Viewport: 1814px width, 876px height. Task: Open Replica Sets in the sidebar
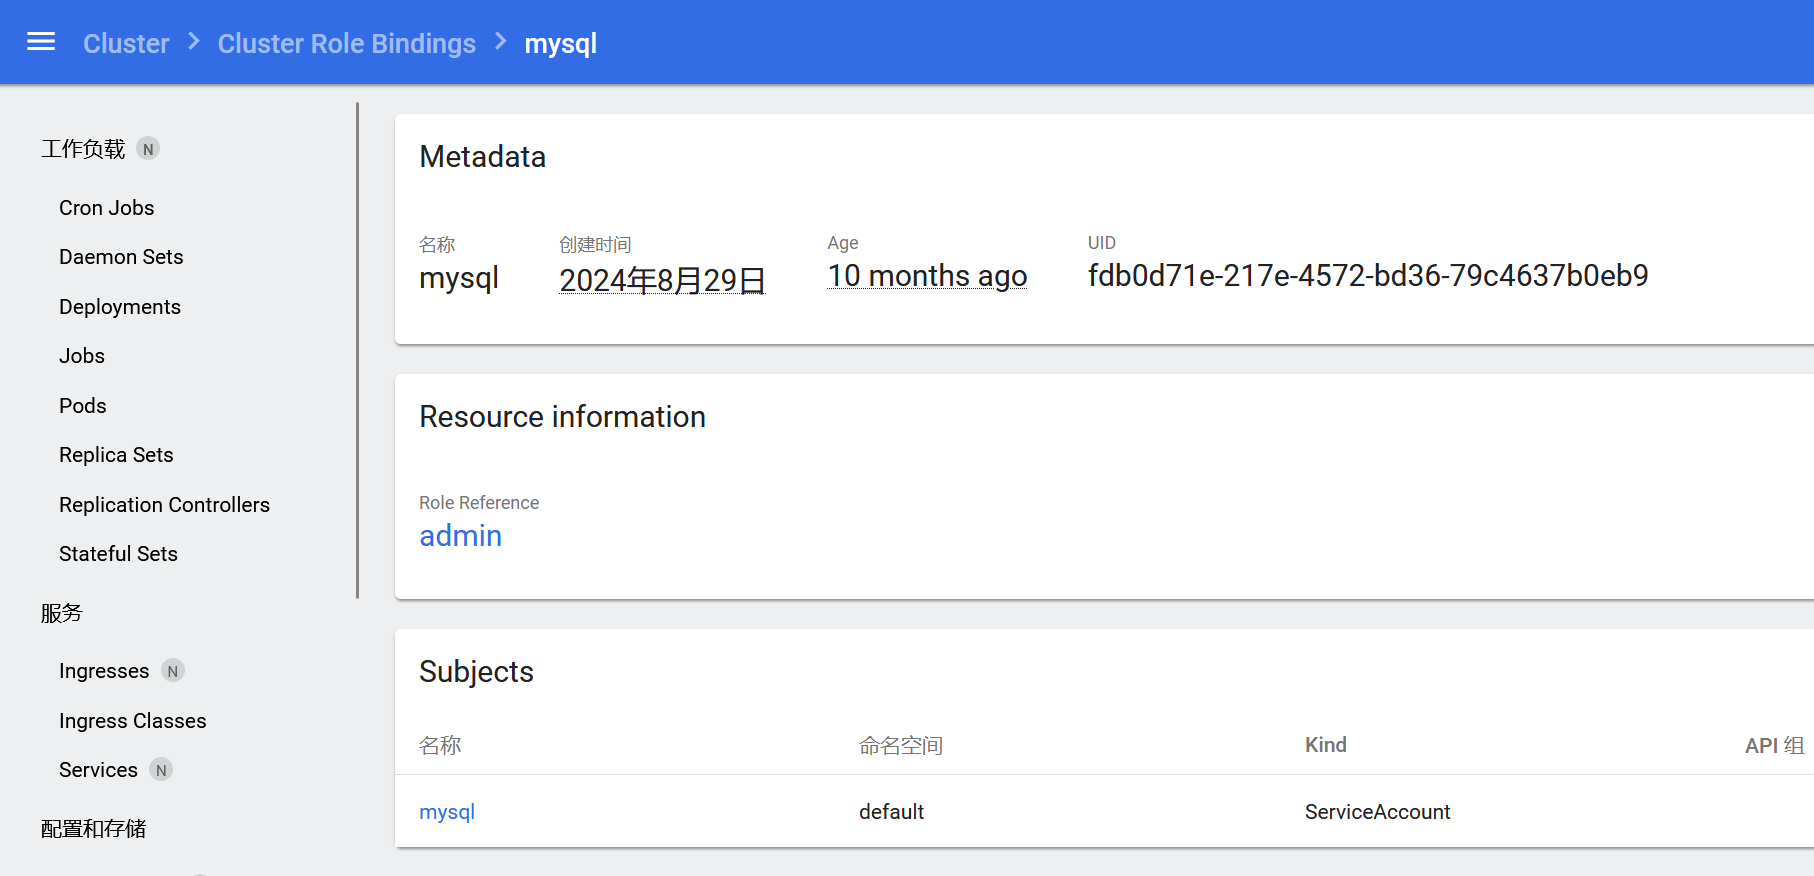(116, 455)
